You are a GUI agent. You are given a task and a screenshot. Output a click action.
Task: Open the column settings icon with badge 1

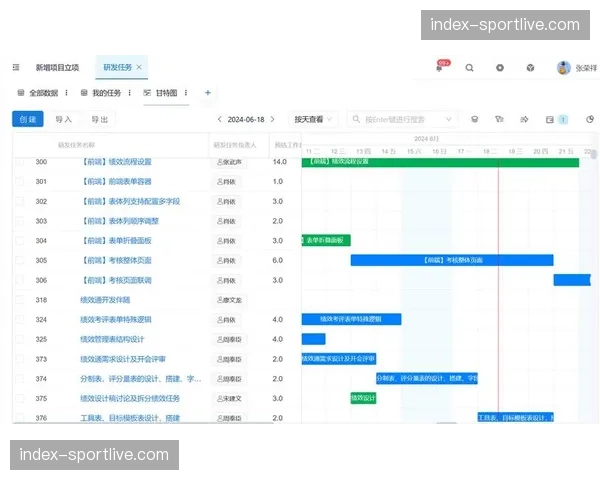(x=550, y=119)
